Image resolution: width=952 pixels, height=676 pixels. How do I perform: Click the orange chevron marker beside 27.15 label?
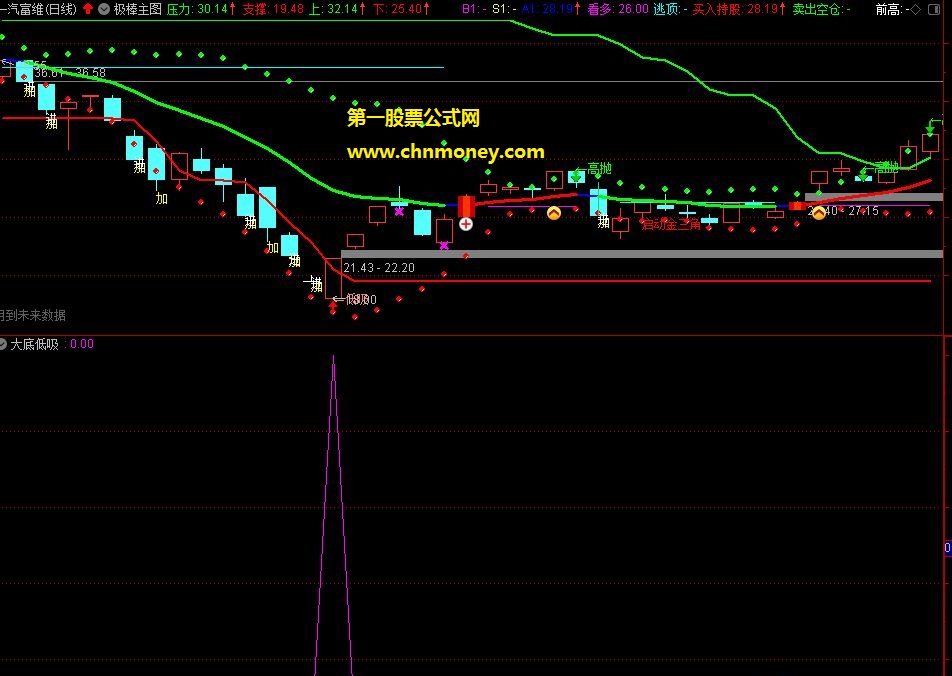(x=818, y=213)
